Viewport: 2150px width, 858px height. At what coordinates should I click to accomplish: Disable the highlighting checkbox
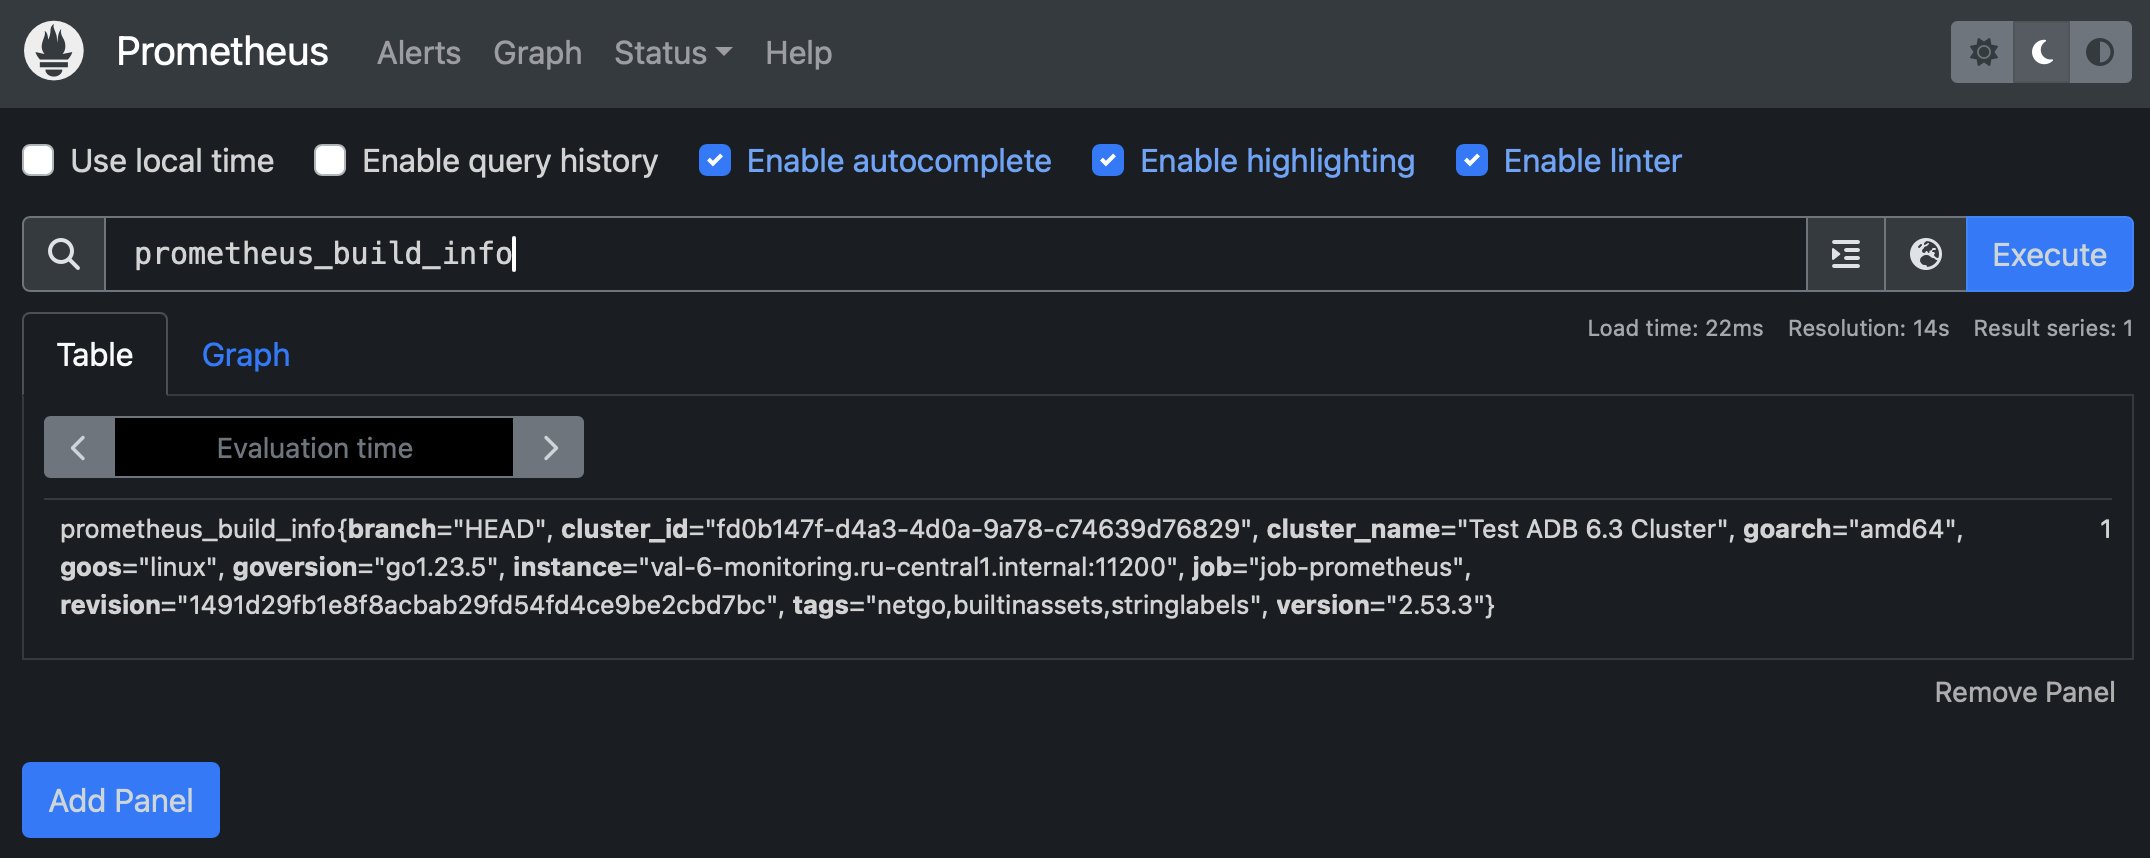coord(1108,160)
